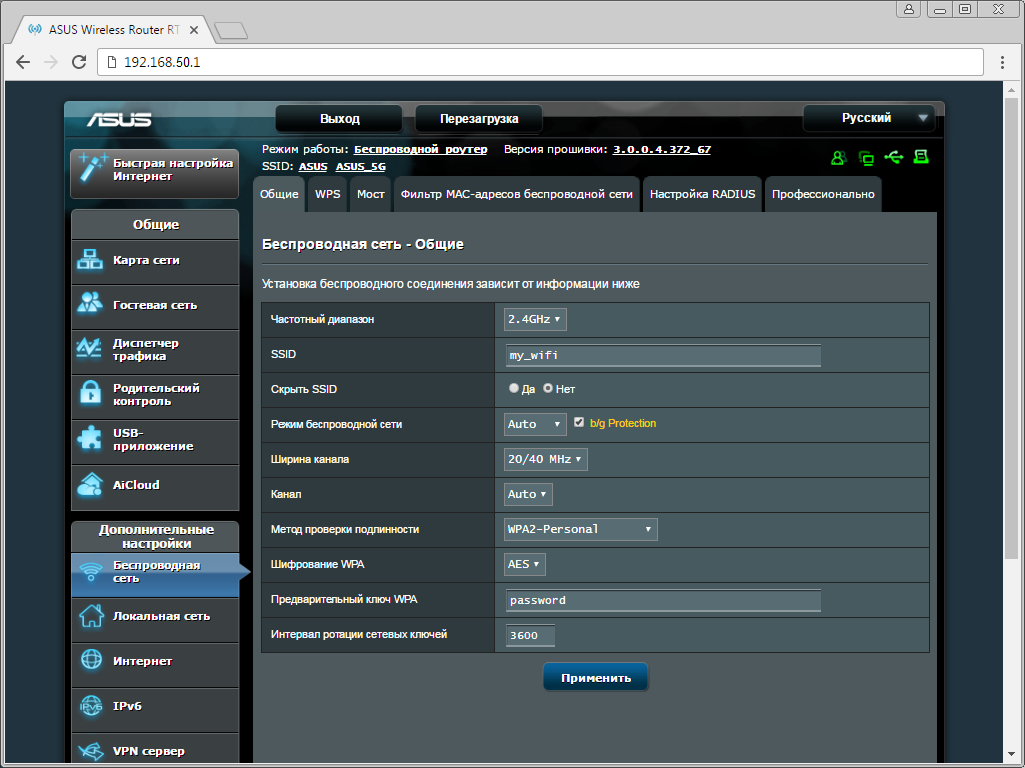Click the Parental Control padlock icon

pyautogui.click(x=90, y=393)
